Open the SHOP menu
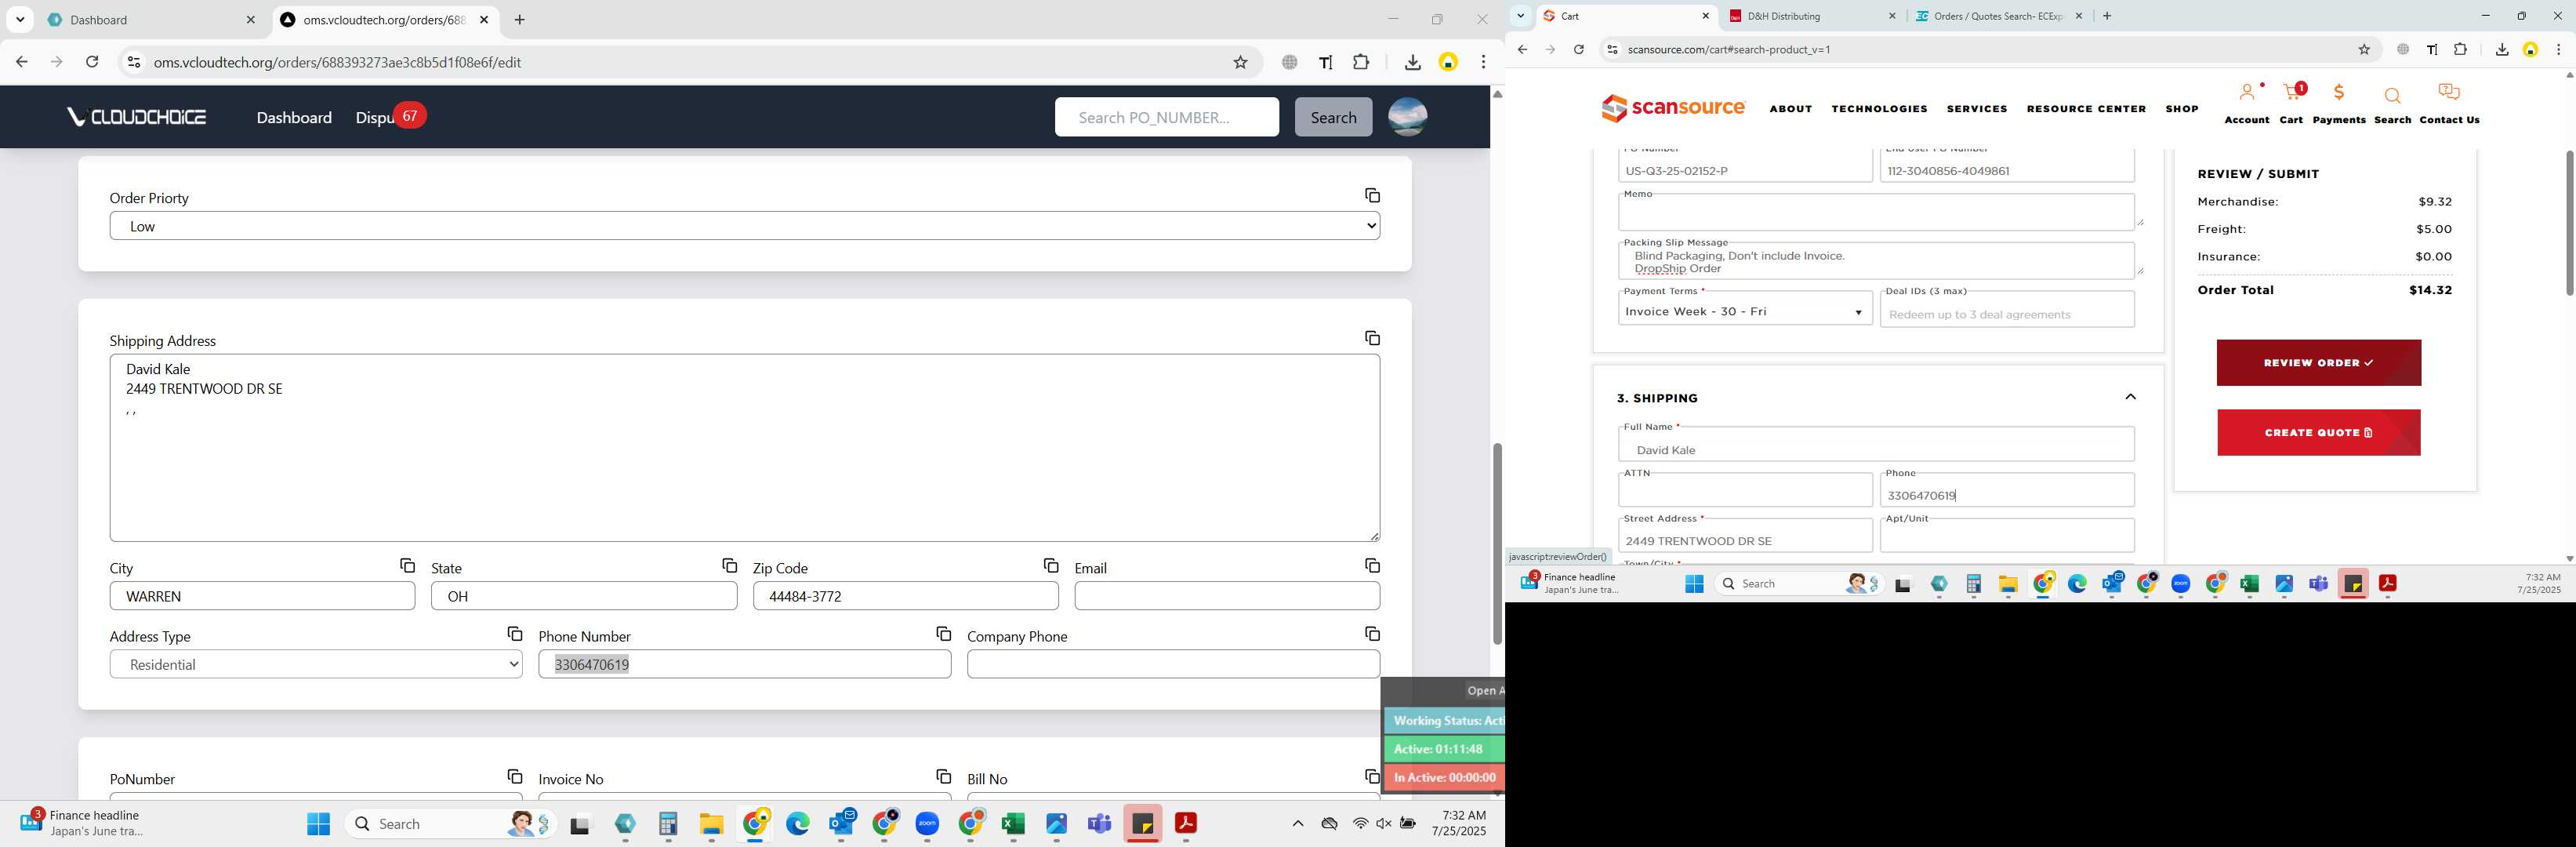Image resolution: width=2576 pixels, height=847 pixels. tap(2181, 108)
